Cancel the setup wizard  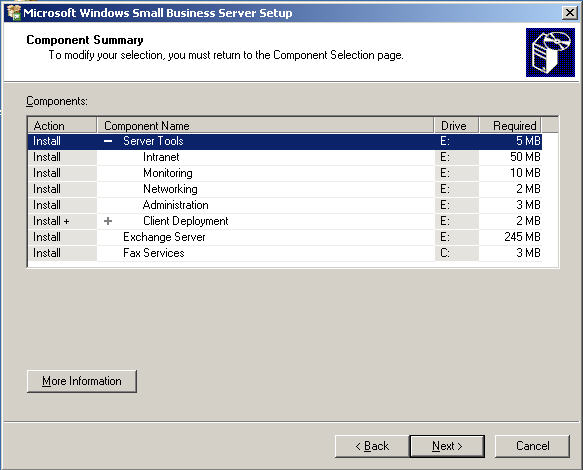click(x=532, y=446)
